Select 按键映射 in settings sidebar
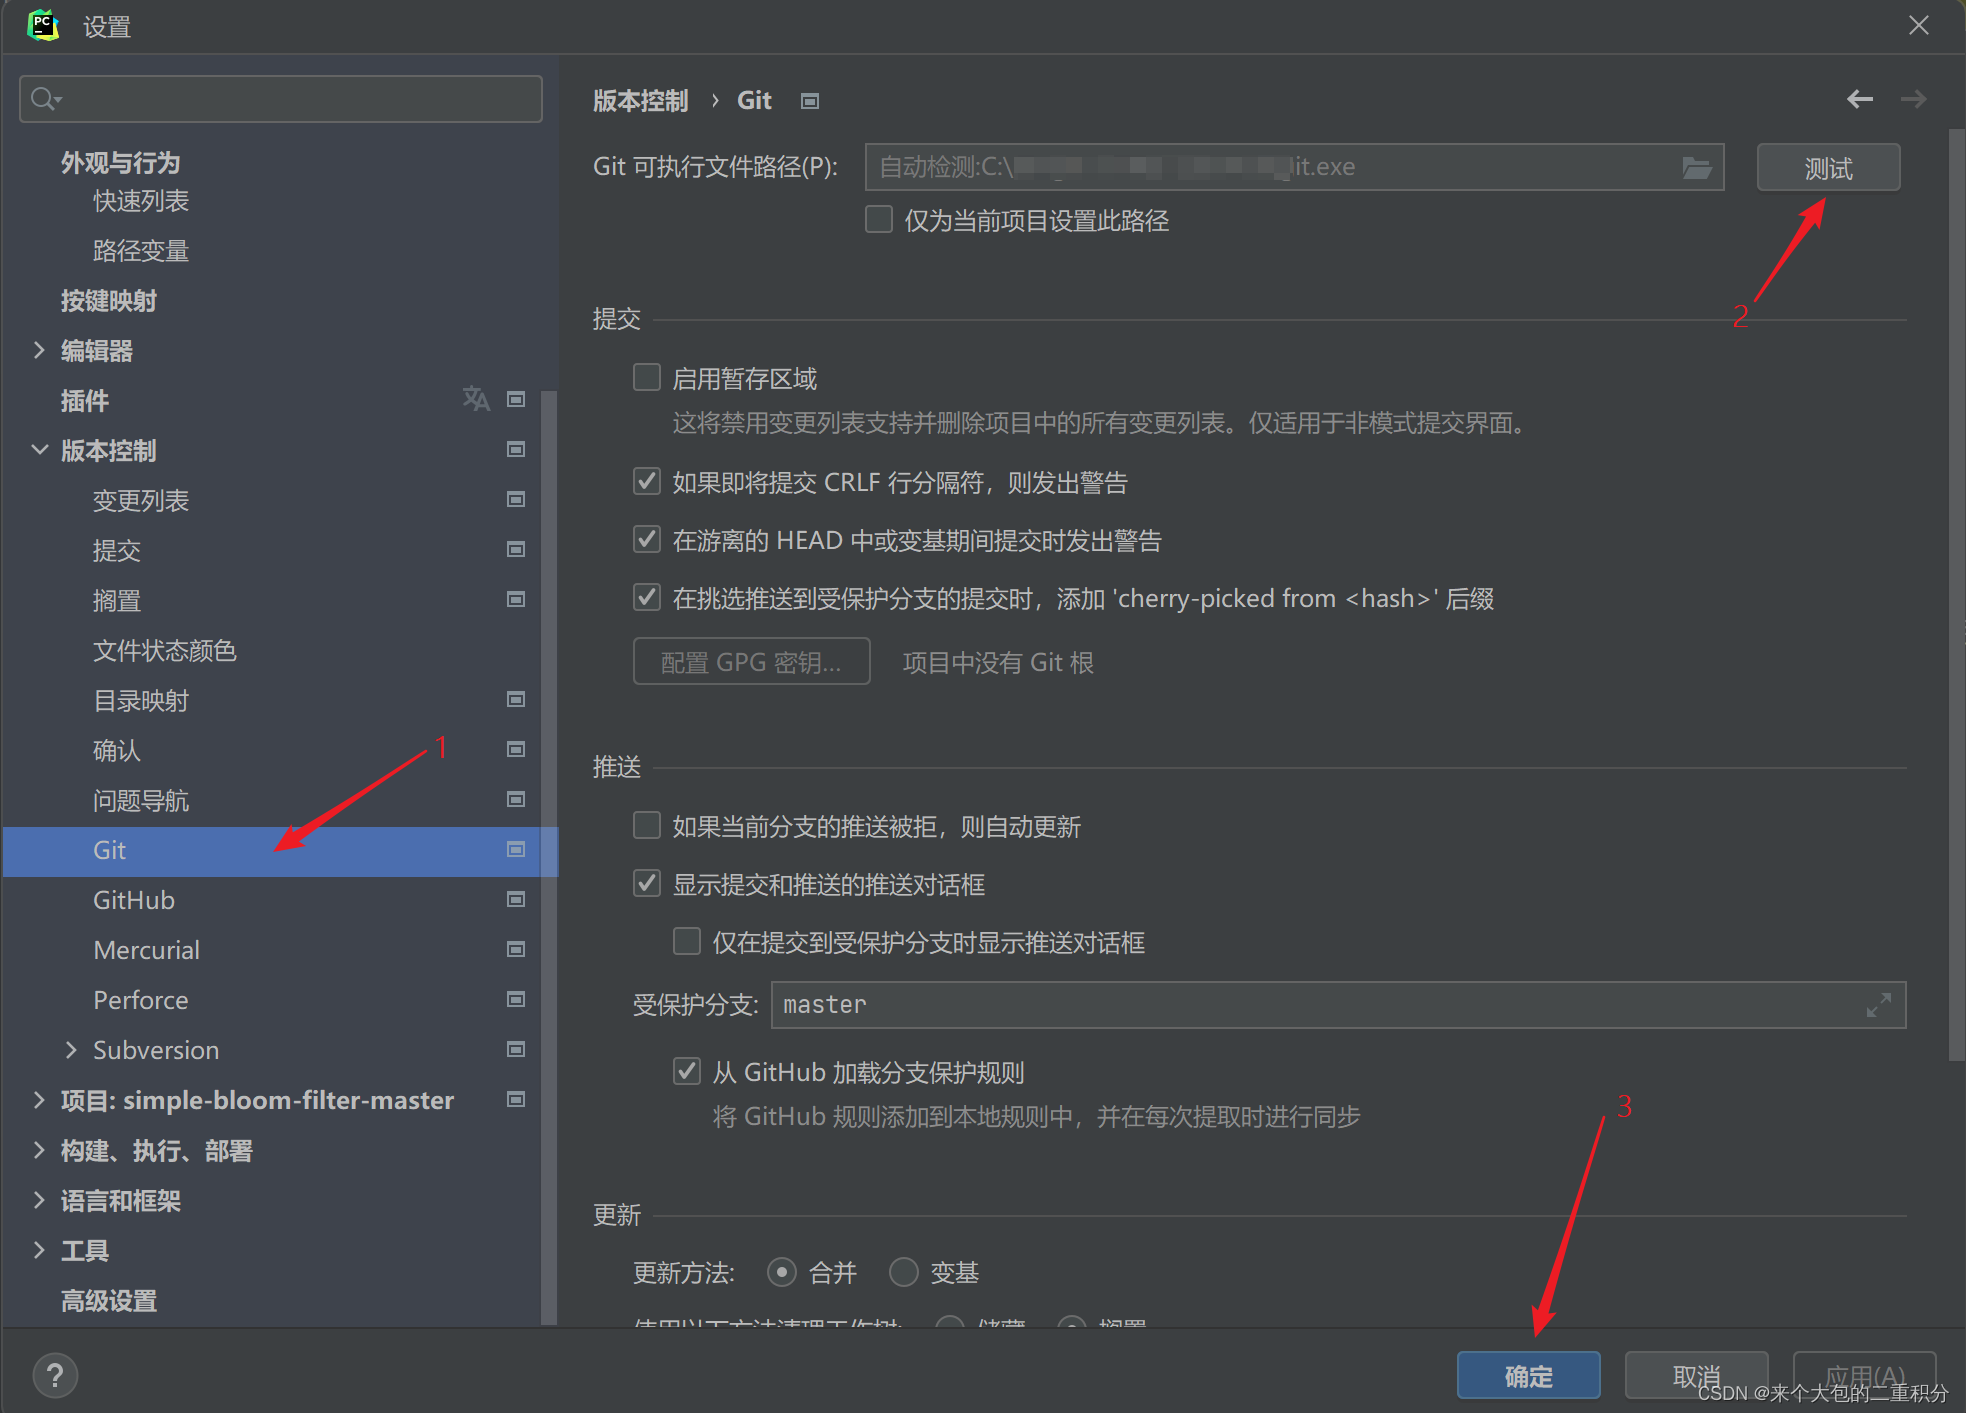Screen dimensions: 1966x1413 pyautogui.click(x=108, y=300)
